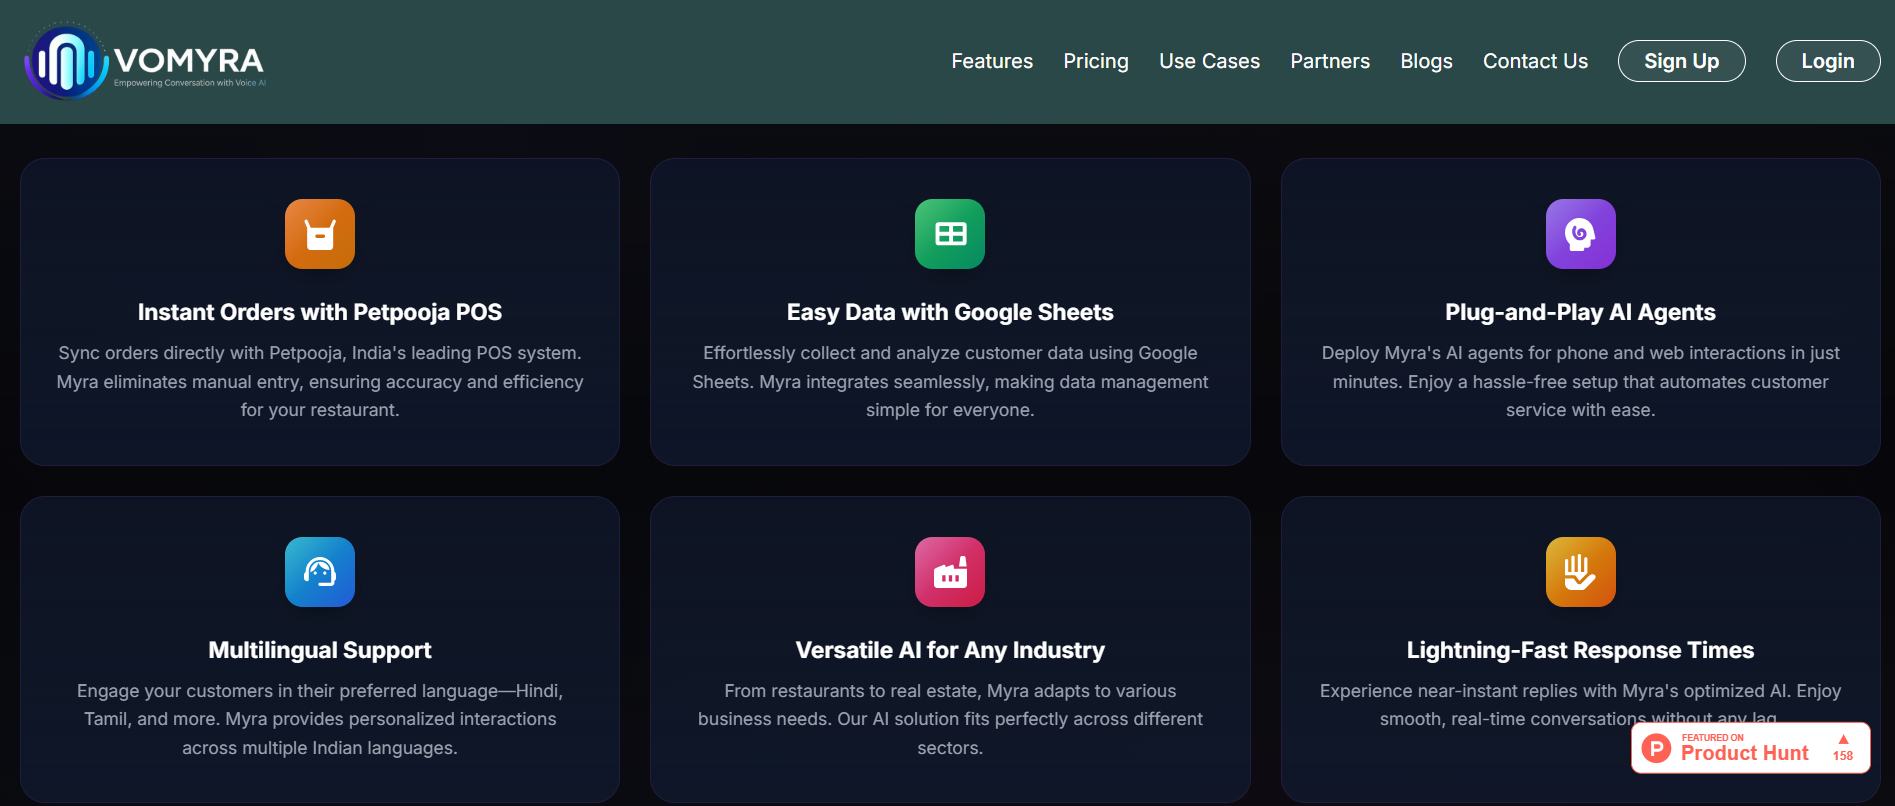Open the Features menu item
This screenshot has width=1895, height=806.
click(x=992, y=61)
